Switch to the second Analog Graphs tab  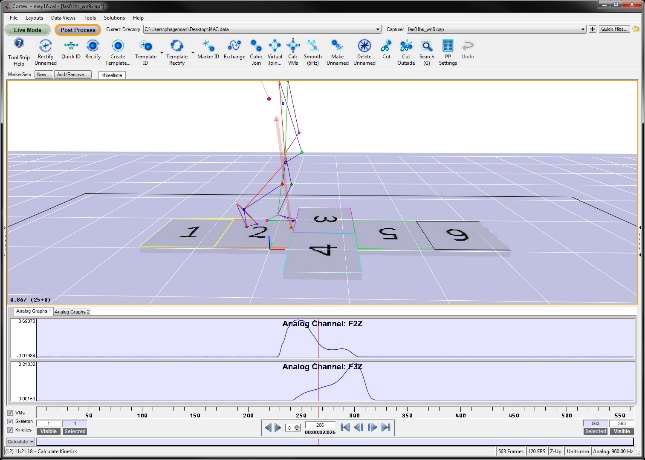pyautogui.click(x=72, y=312)
